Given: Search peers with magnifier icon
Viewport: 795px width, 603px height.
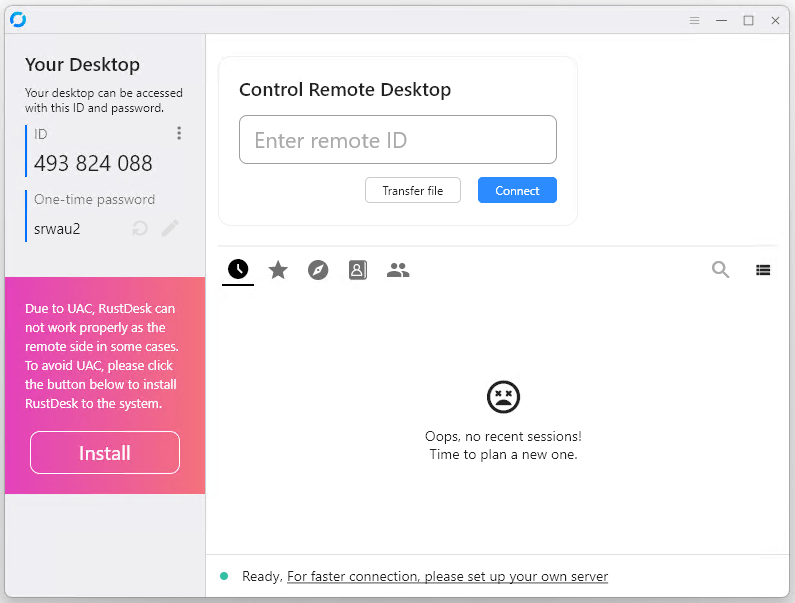Looking at the screenshot, I should [720, 269].
